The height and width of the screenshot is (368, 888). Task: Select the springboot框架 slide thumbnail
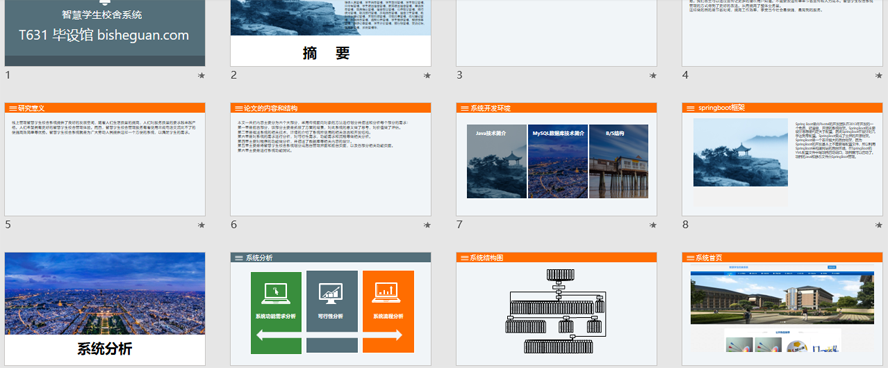point(782,159)
